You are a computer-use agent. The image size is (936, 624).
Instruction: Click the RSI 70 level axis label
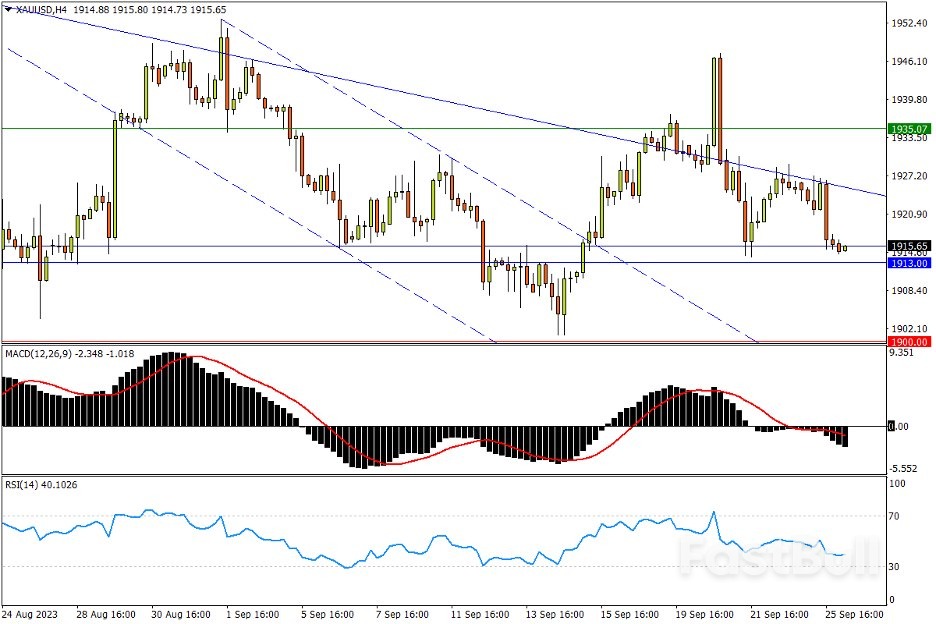tap(897, 516)
